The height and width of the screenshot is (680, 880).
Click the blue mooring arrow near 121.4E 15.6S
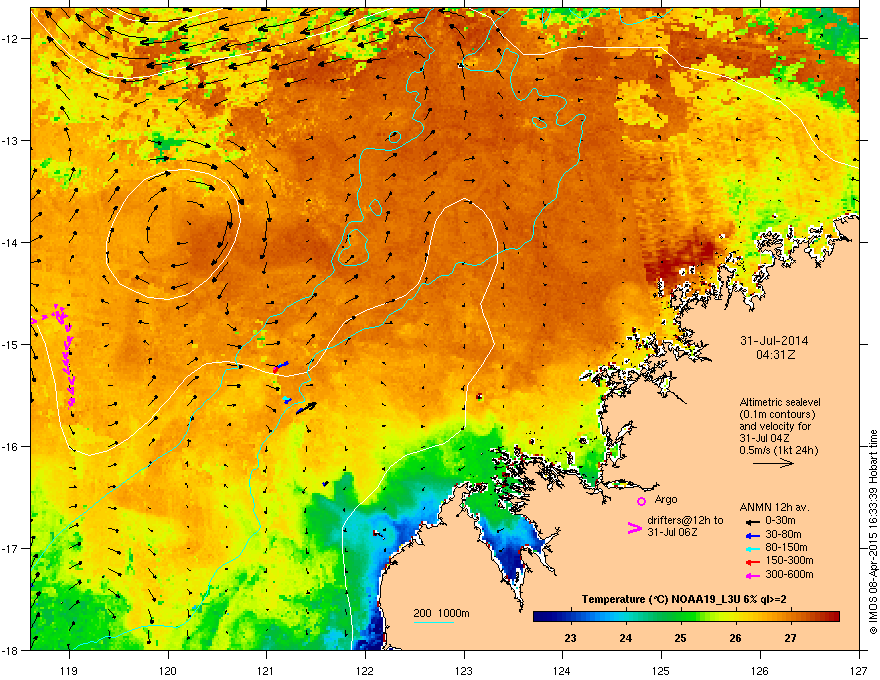306,408
